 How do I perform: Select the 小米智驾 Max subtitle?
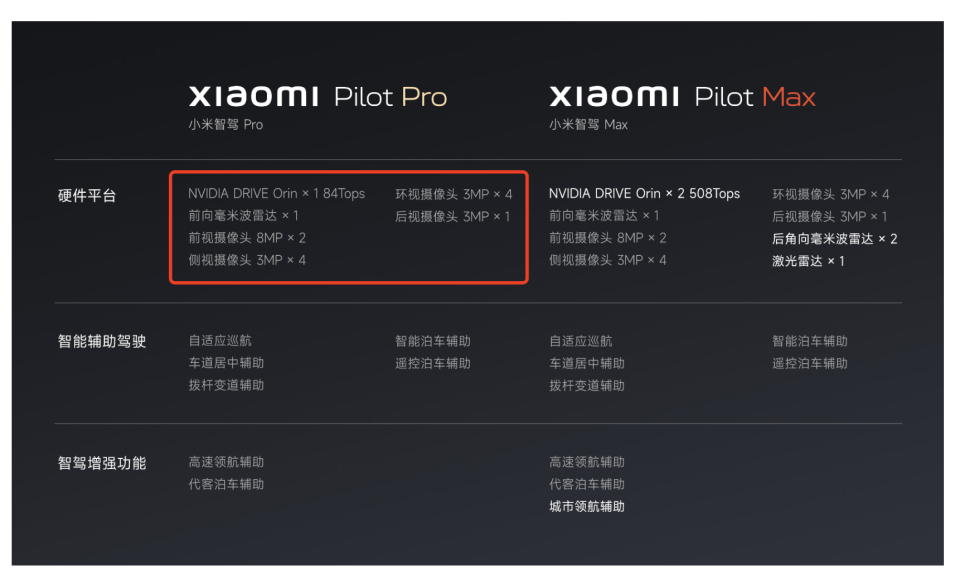588,124
